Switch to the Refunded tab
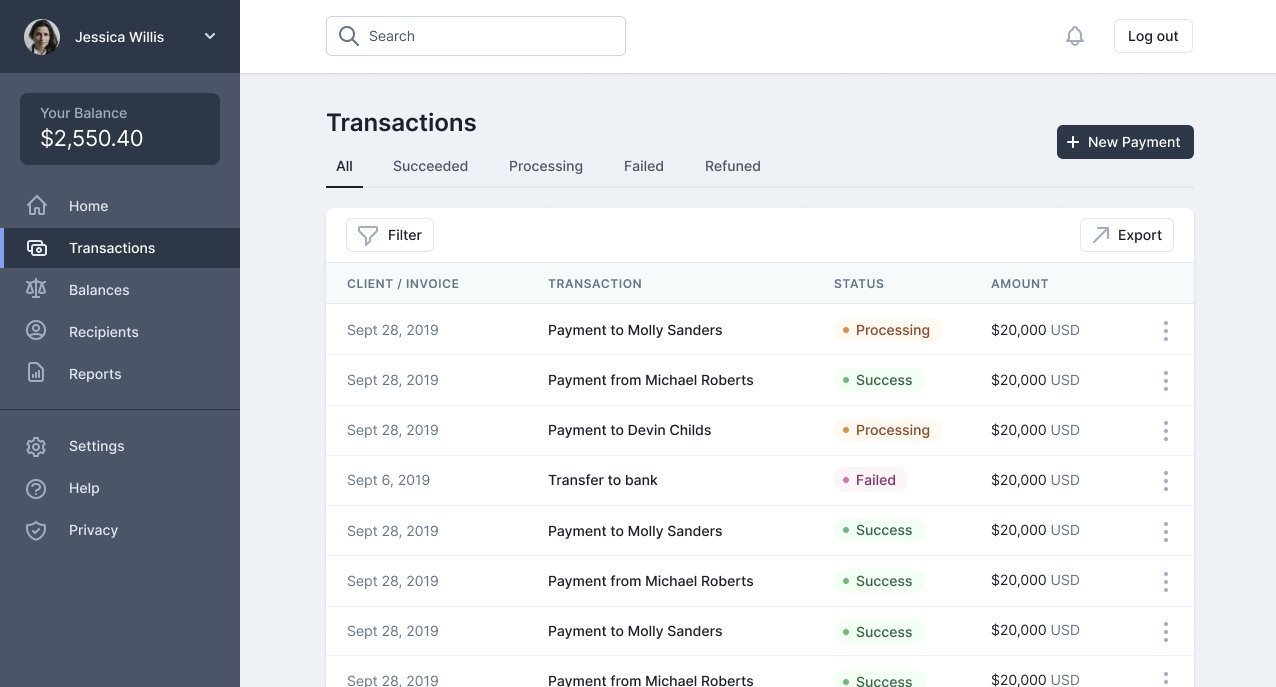 tap(733, 166)
